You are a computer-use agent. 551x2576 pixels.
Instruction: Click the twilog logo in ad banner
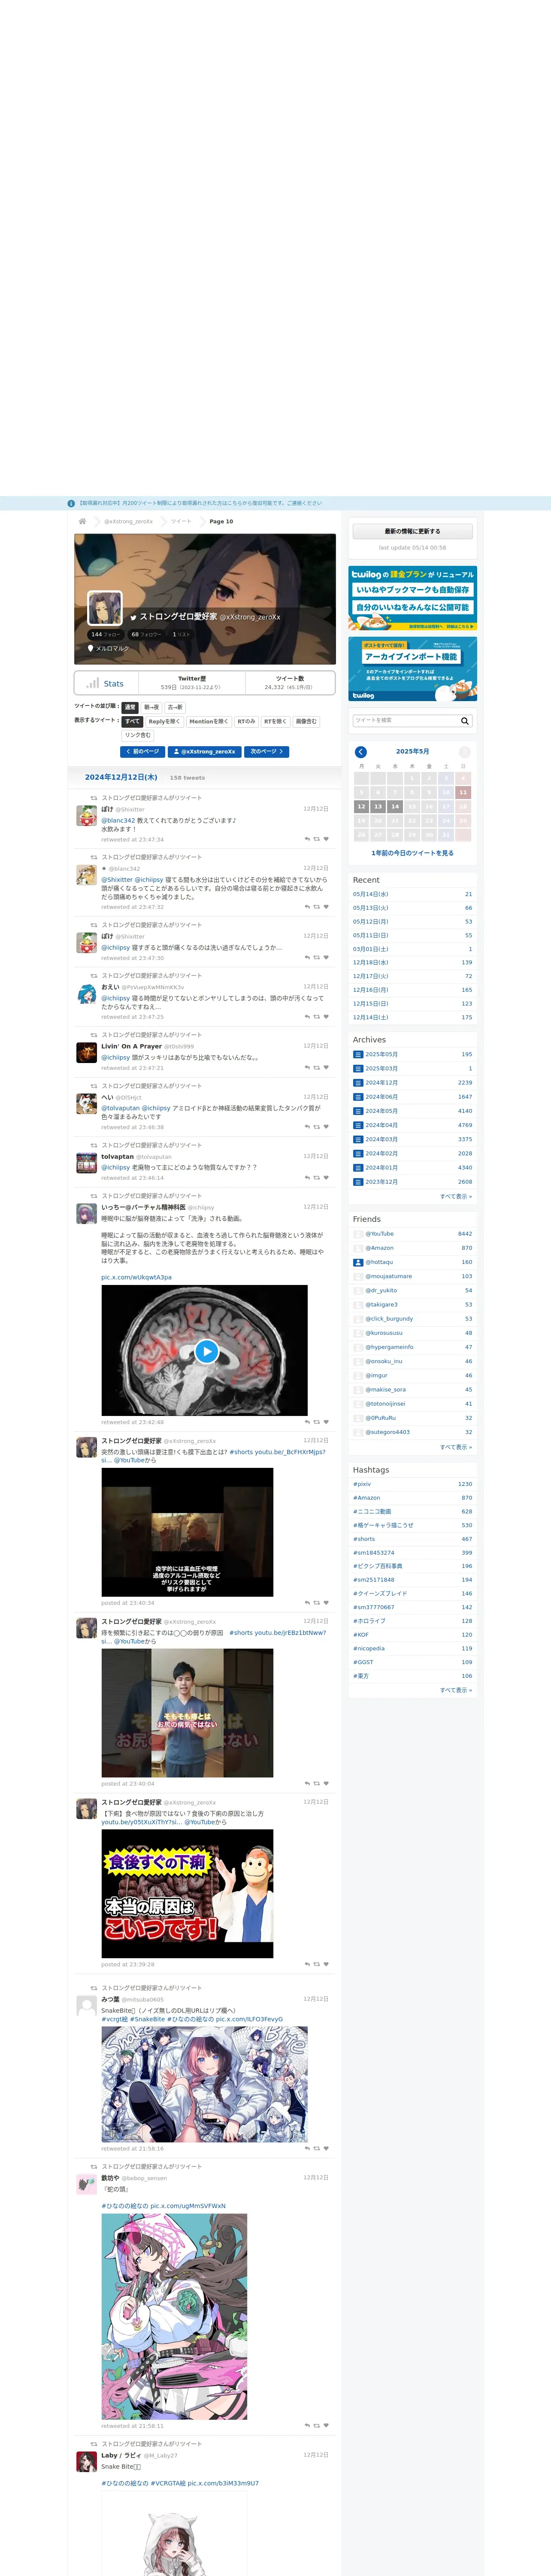point(364,695)
